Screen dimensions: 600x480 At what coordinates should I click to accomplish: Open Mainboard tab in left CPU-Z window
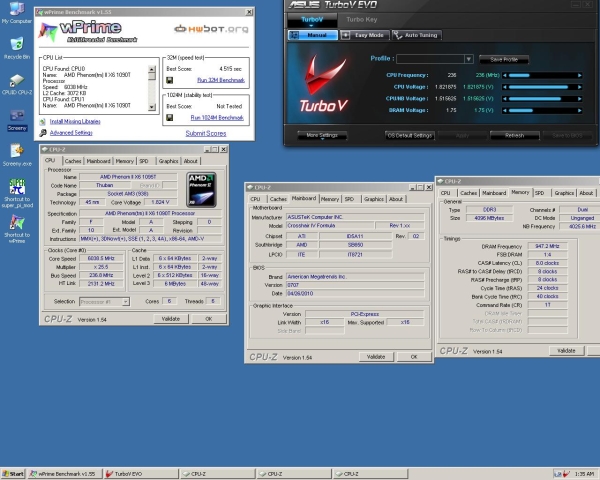(98, 161)
